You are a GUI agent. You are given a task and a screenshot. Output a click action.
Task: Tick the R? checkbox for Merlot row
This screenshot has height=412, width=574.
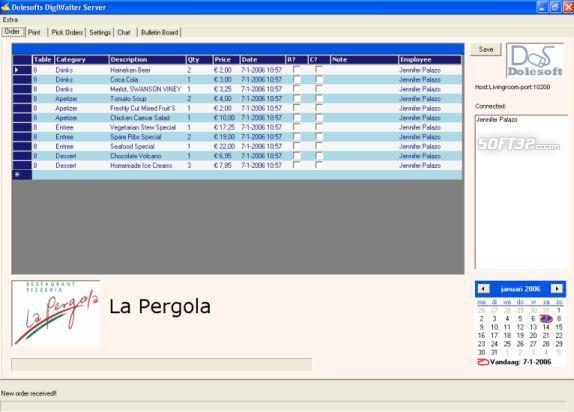coord(297,89)
